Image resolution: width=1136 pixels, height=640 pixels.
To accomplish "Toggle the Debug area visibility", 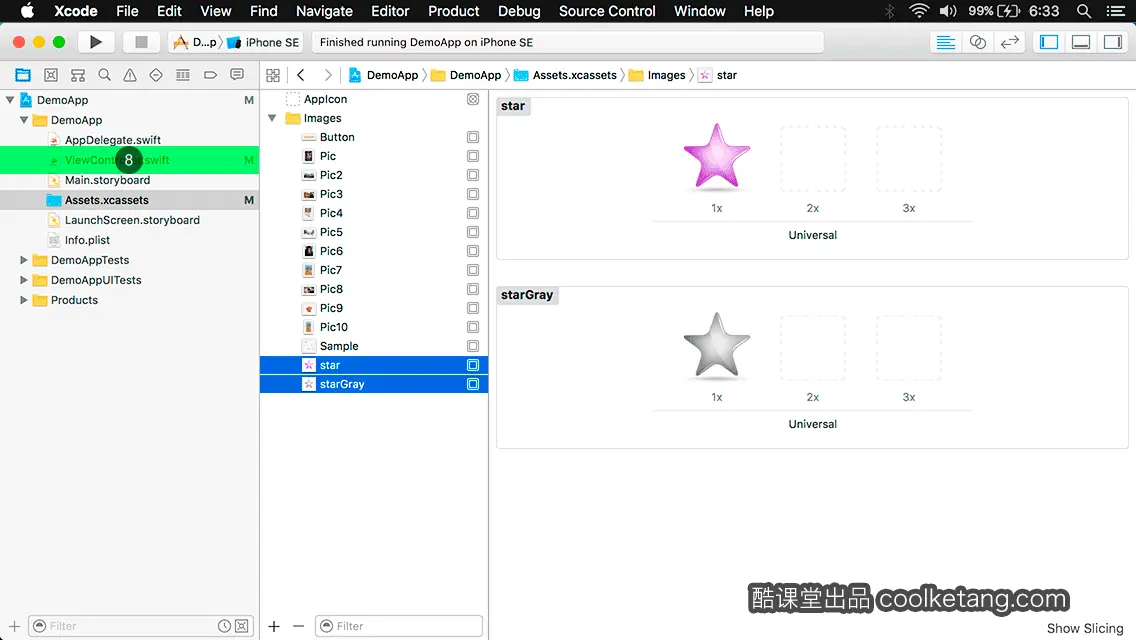I will coord(1081,42).
